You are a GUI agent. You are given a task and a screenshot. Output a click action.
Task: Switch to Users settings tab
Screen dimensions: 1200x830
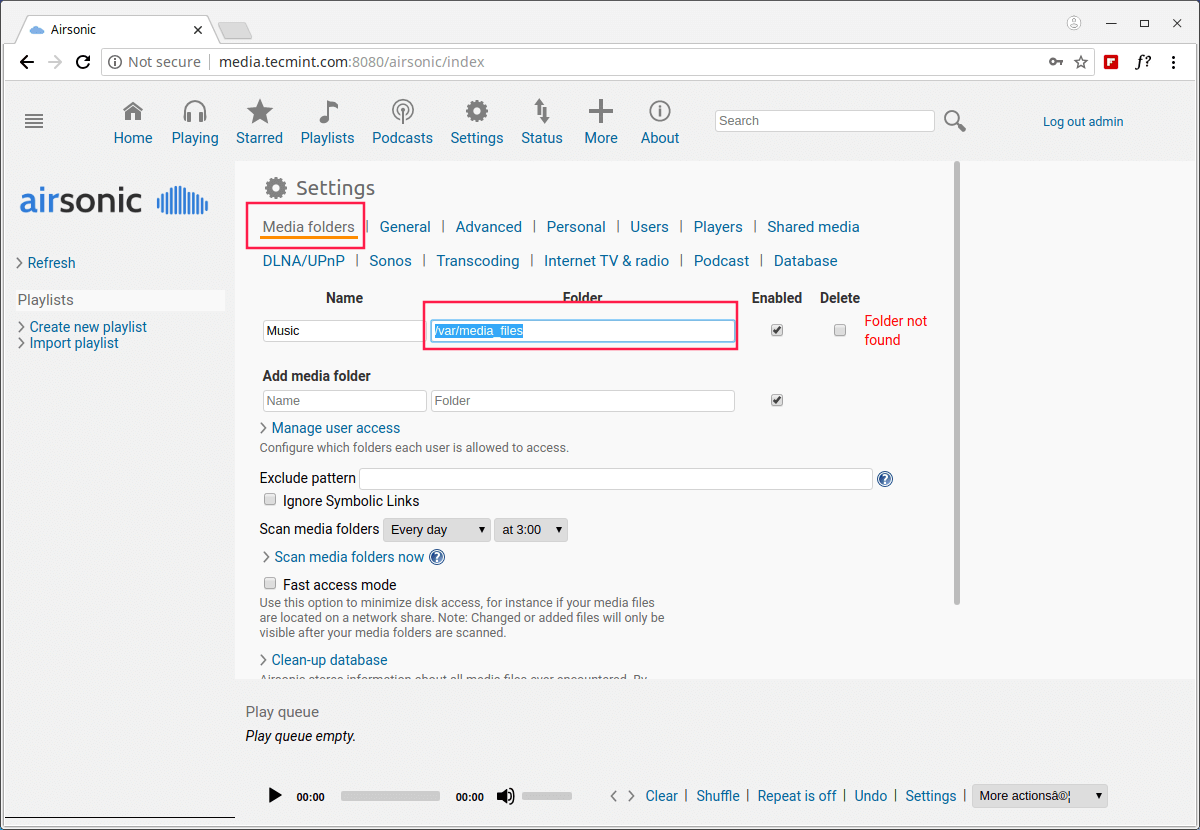click(649, 227)
